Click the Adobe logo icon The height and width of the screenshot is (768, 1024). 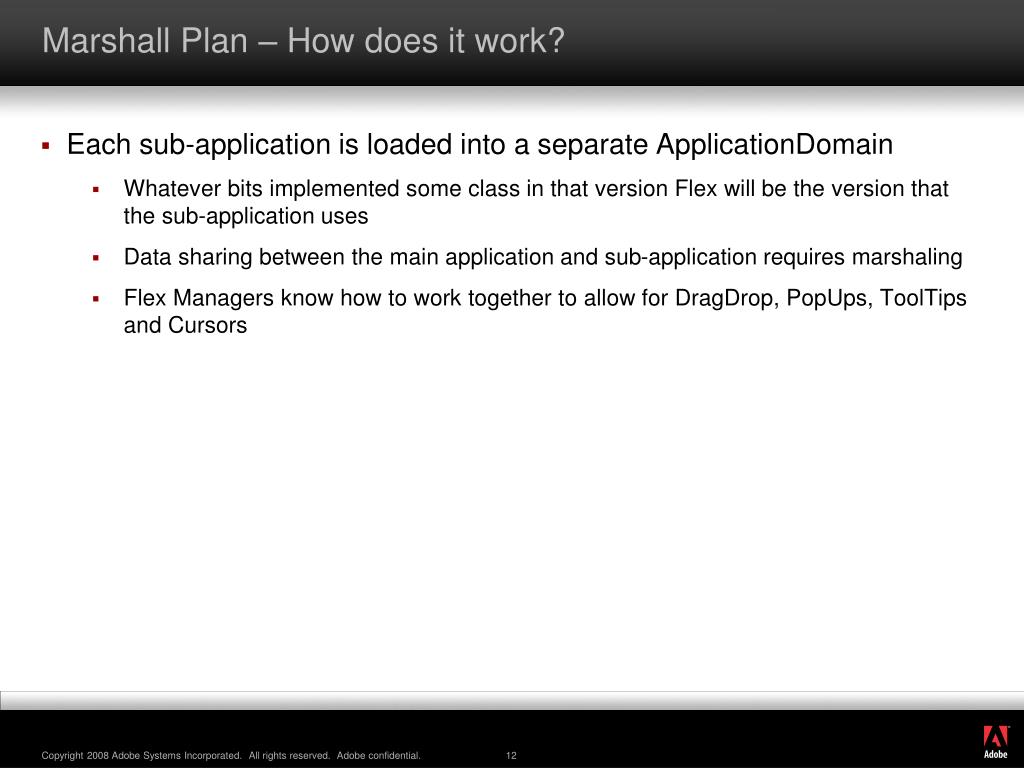(995, 742)
